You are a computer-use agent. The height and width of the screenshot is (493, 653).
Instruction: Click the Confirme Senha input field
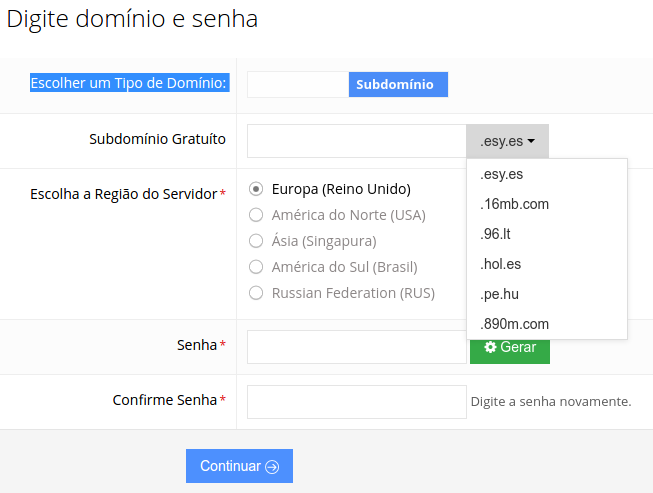tap(356, 401)
